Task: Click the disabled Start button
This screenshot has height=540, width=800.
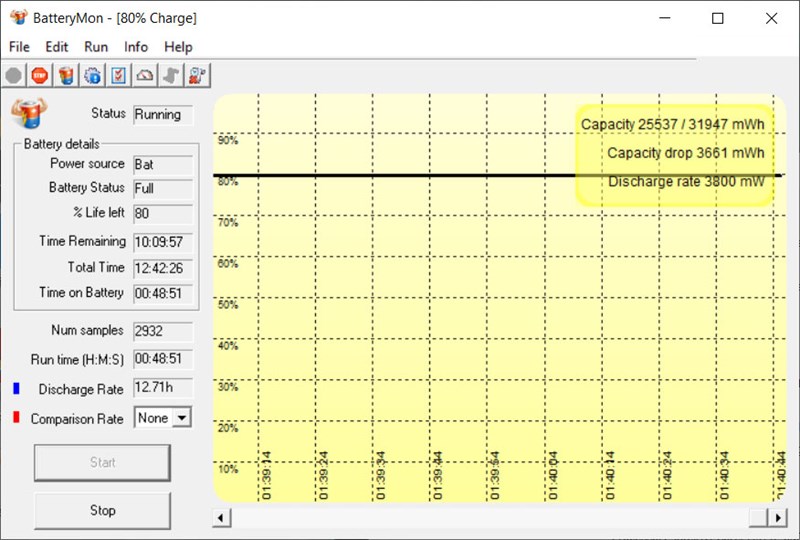Action: point(102,462)
